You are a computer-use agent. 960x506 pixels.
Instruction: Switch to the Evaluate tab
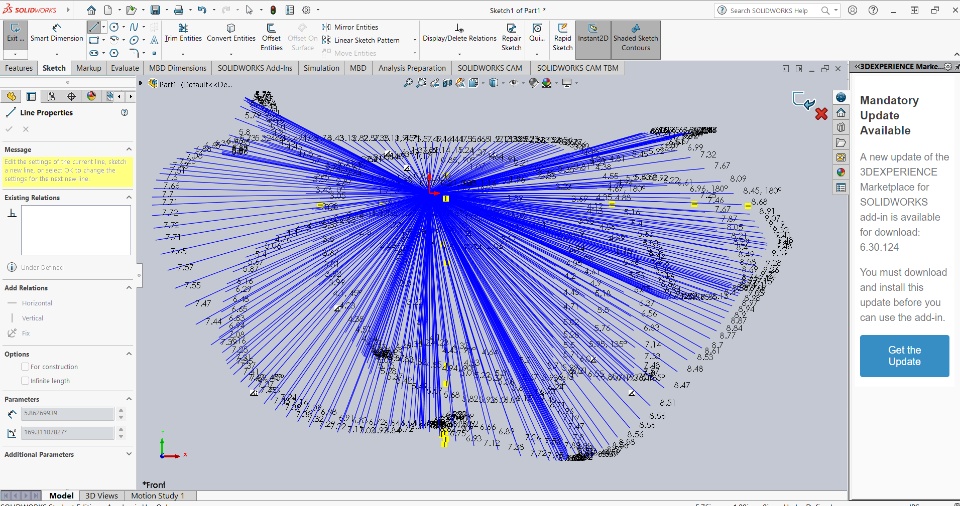(x=125, y=68)
